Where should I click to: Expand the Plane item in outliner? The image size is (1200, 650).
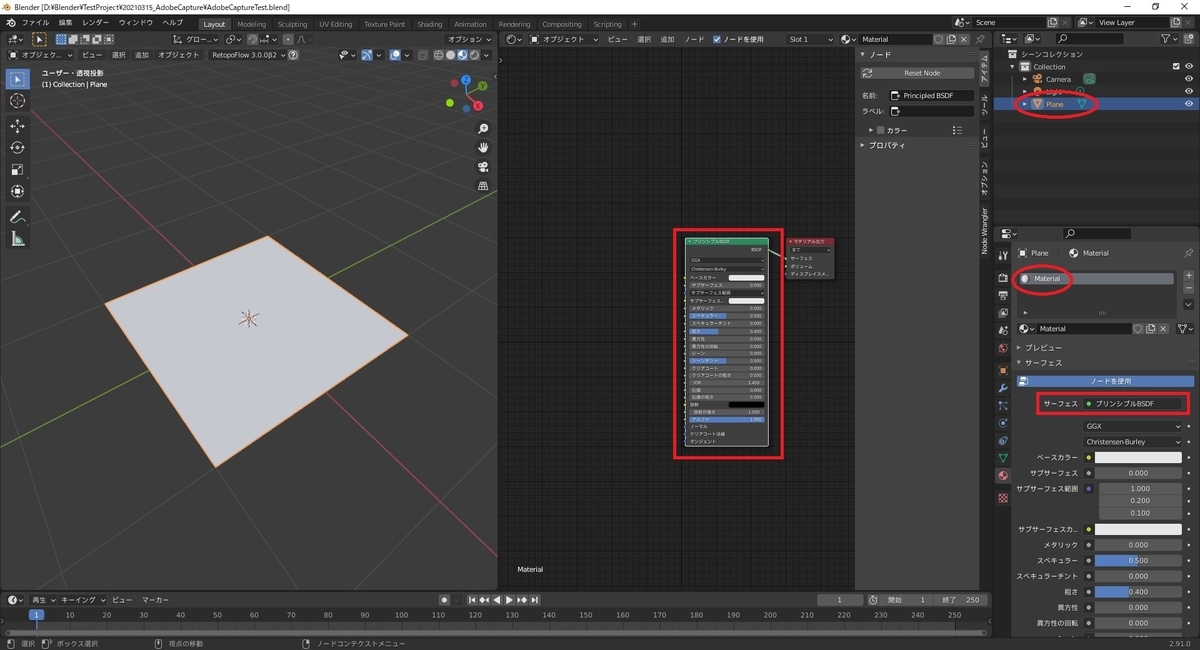1025,104
